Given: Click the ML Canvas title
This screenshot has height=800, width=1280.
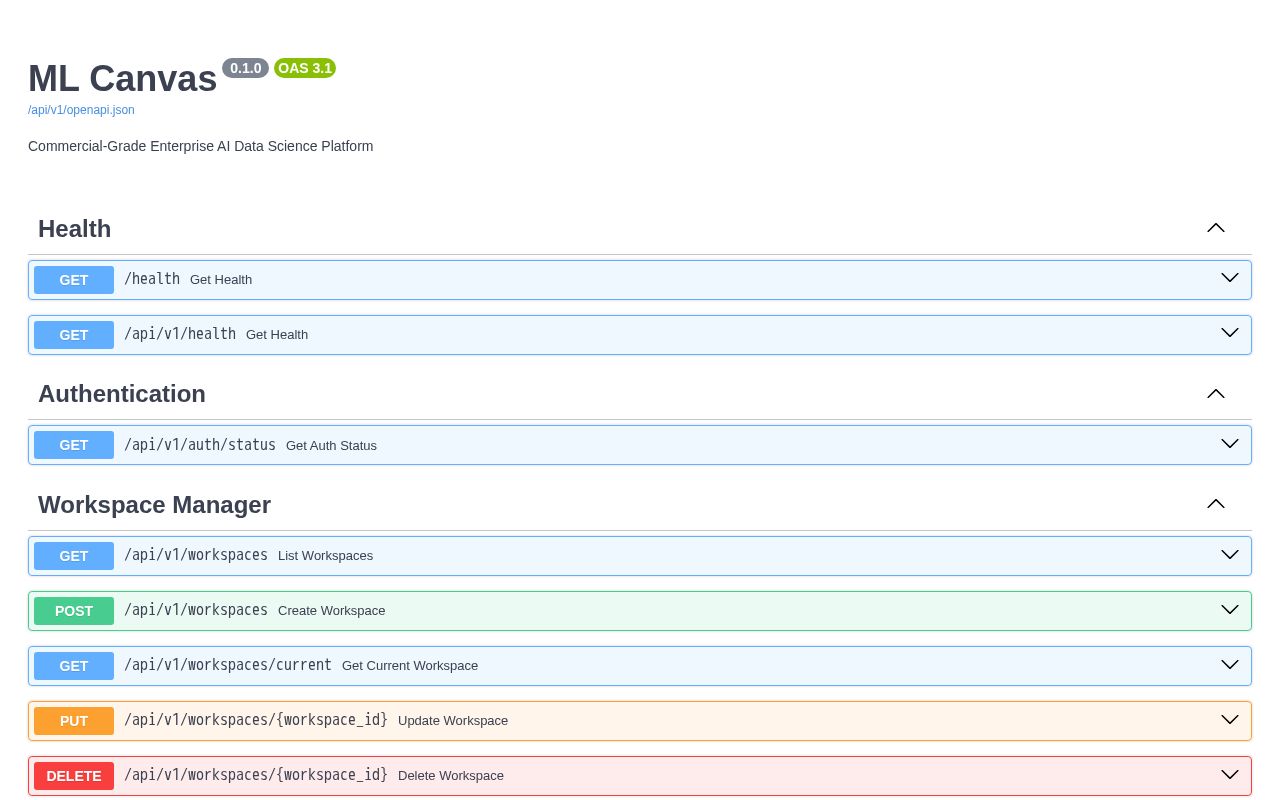Looking at the screenshot, I should point(122,79).
